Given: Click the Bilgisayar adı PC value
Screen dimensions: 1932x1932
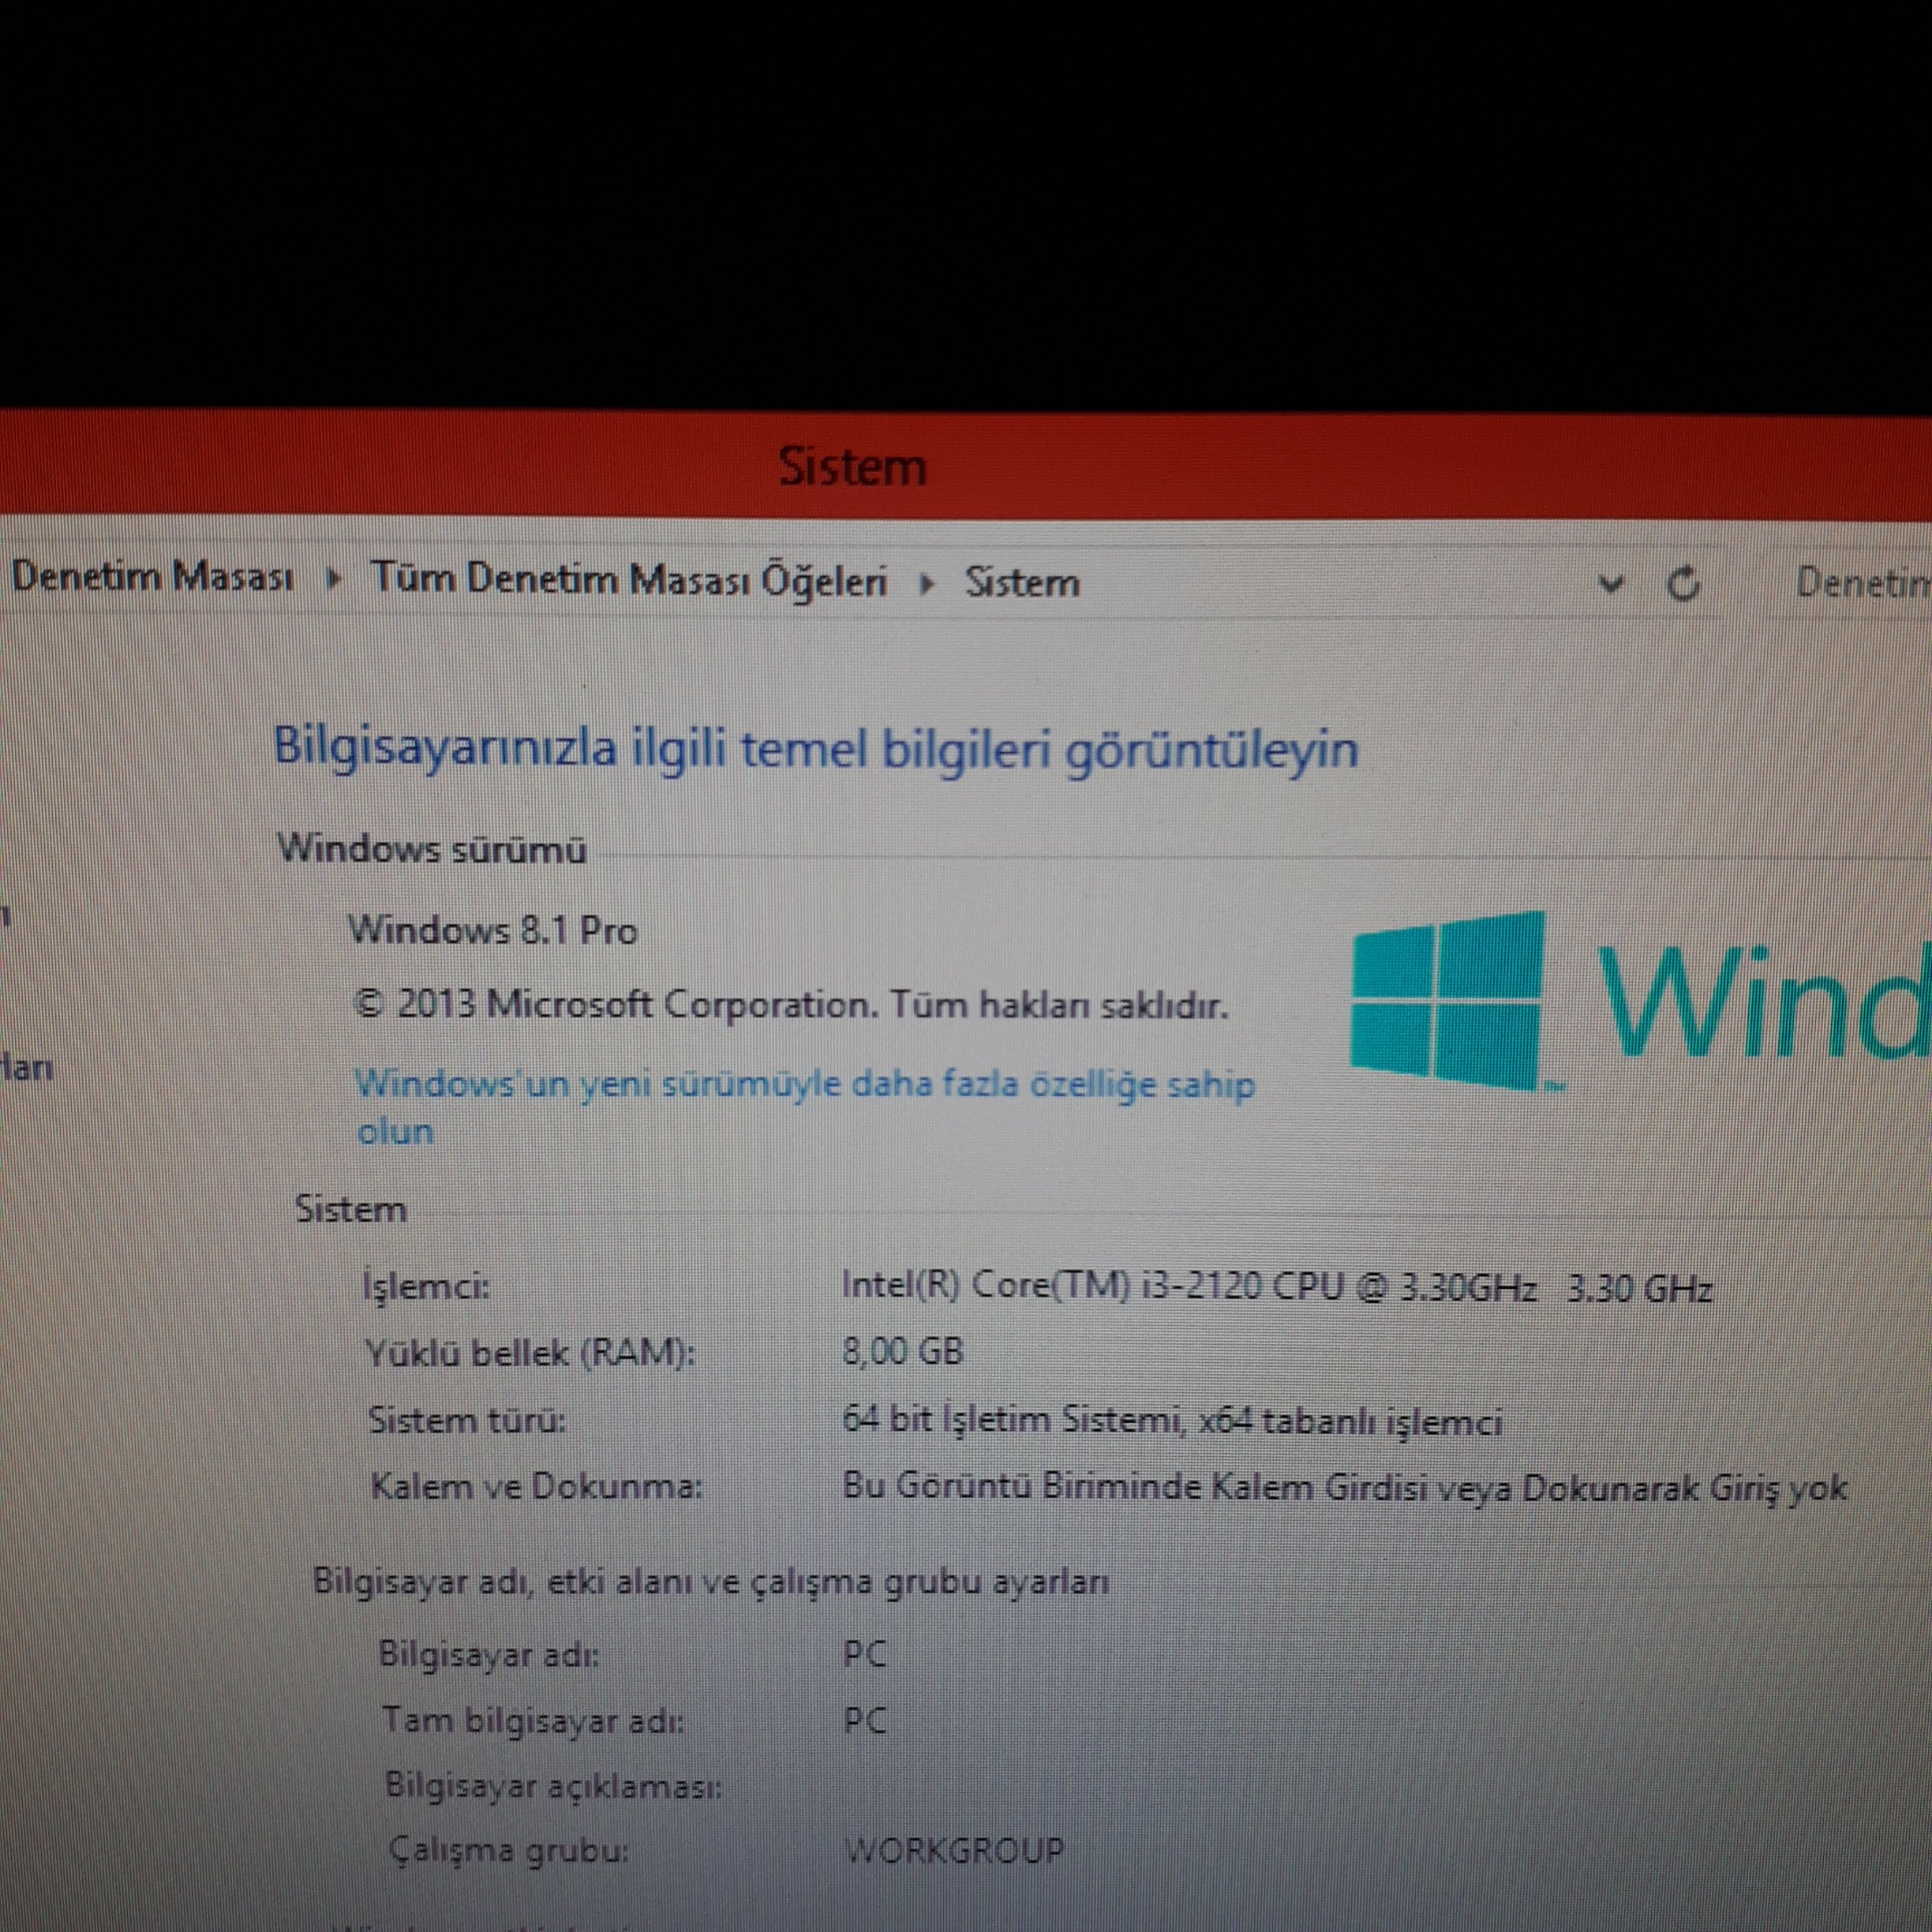Looking at the screenshot, I should (x=864, y=1654).
